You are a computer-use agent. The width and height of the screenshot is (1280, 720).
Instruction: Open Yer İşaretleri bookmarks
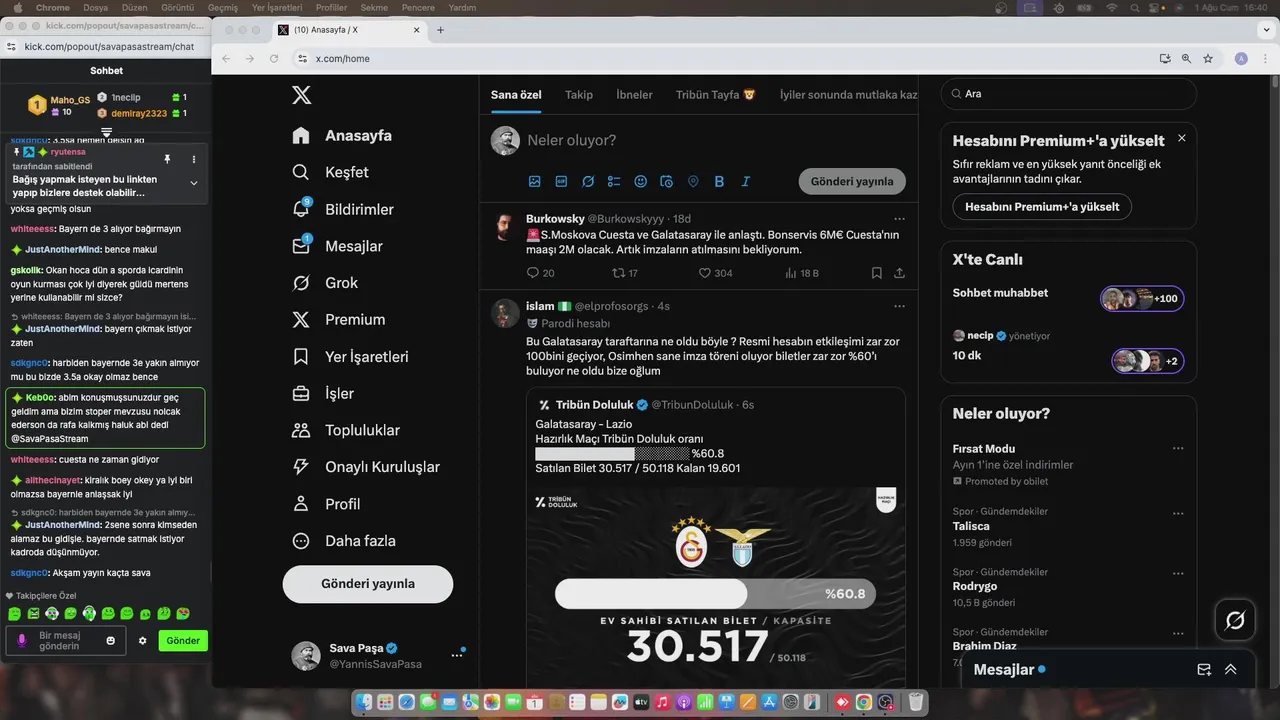pyautogui.click(x=350, y=356)
